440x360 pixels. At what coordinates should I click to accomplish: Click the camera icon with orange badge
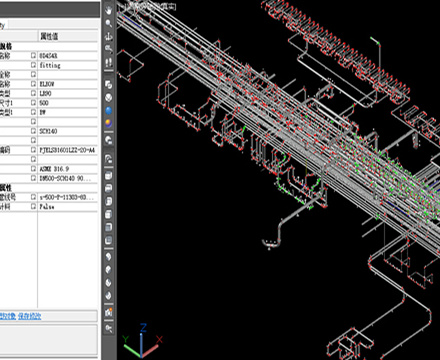click(x=109, y=312)
